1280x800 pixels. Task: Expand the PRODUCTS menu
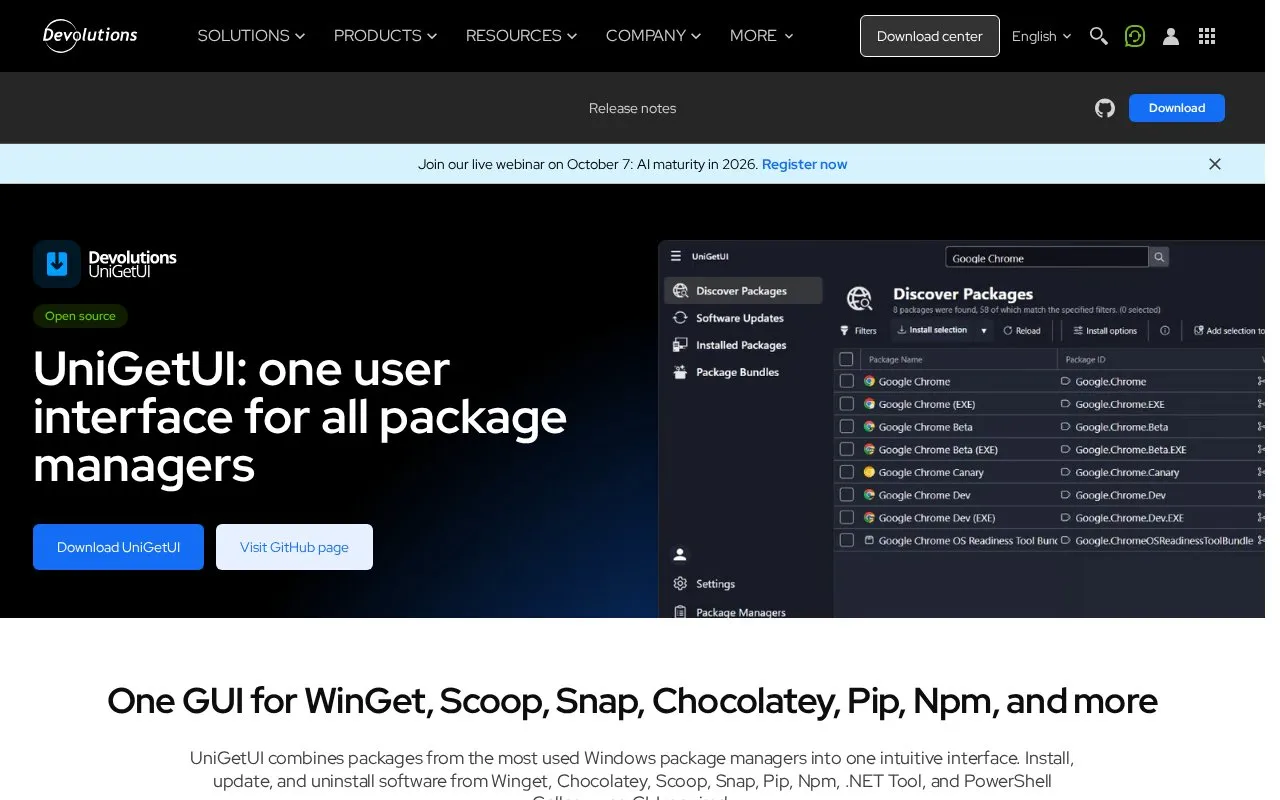pos(385,36)
